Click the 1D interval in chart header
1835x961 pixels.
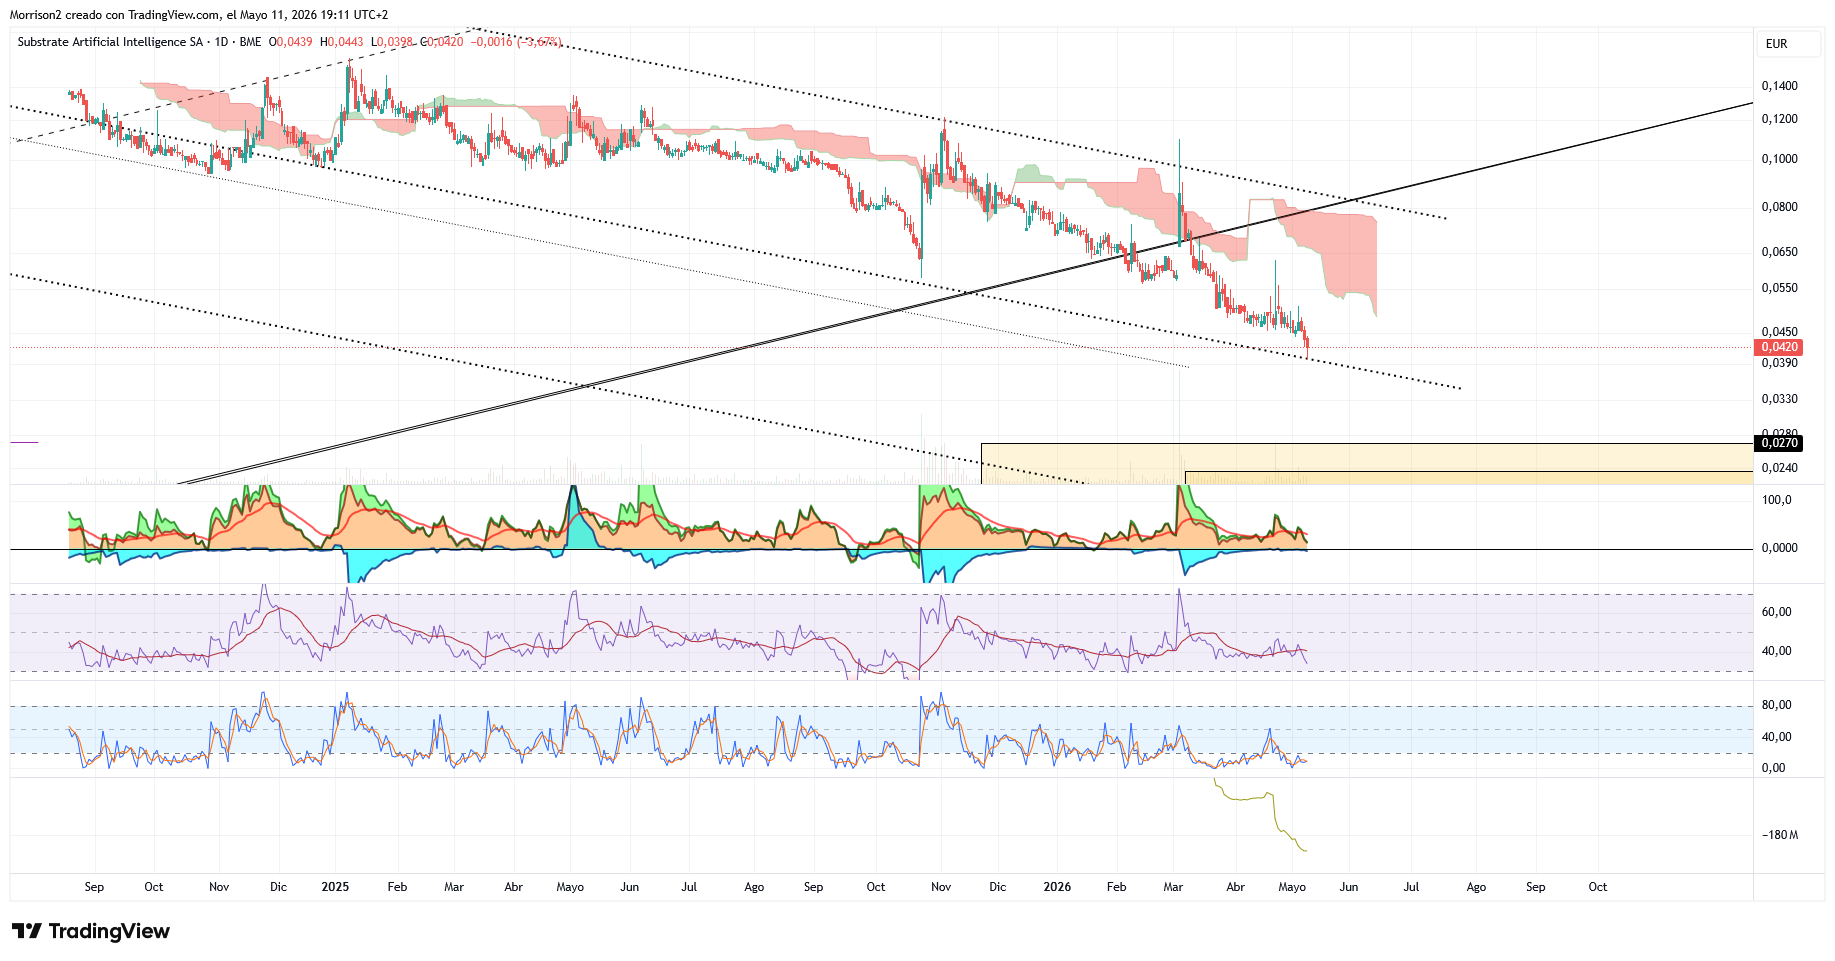[221, 42]
